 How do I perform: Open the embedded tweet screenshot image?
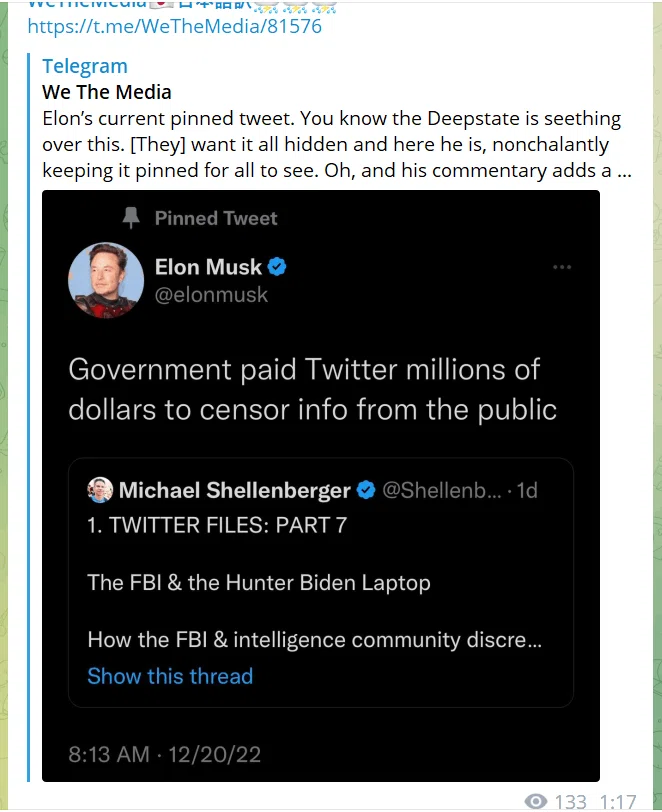coord(321,486)
